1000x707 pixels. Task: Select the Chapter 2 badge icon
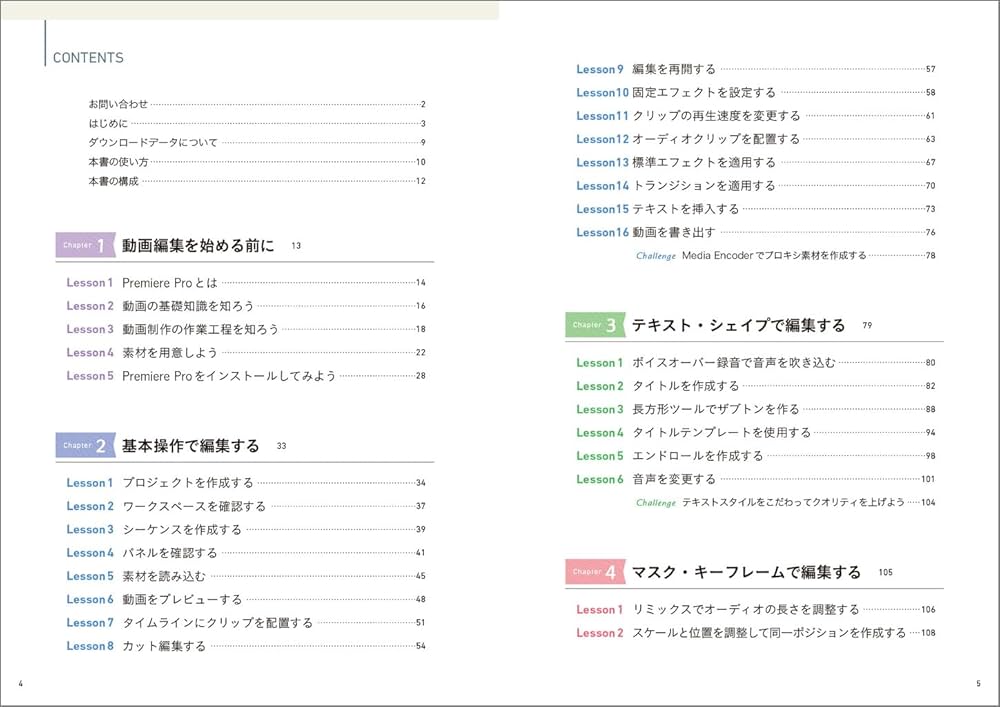[84, 444]
